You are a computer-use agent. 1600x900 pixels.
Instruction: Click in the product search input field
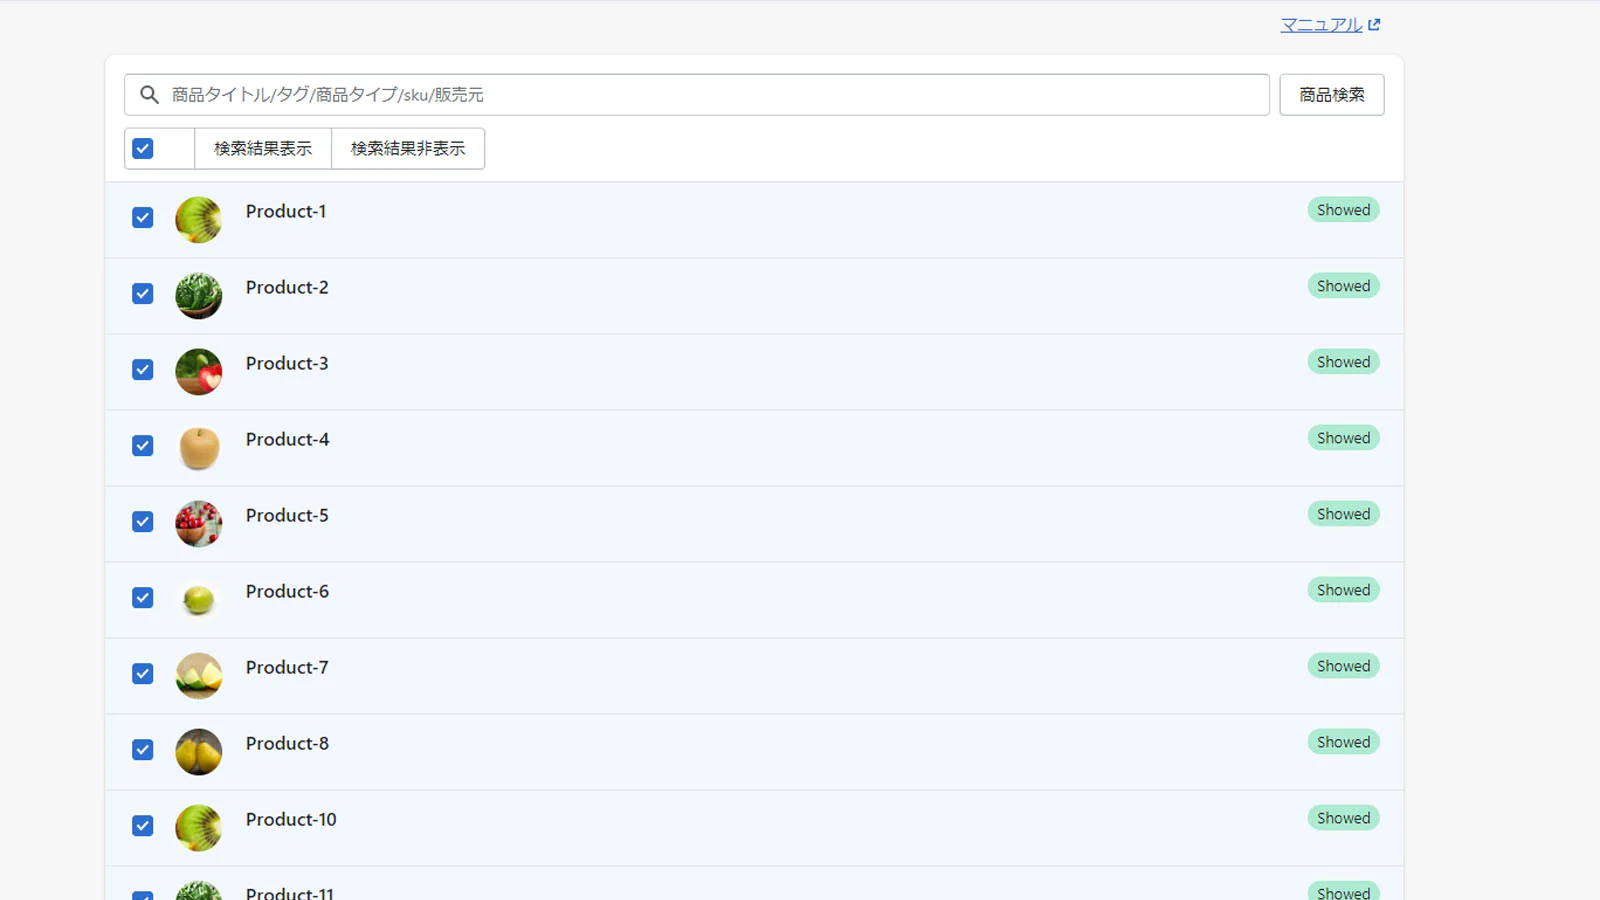(715, 95)
